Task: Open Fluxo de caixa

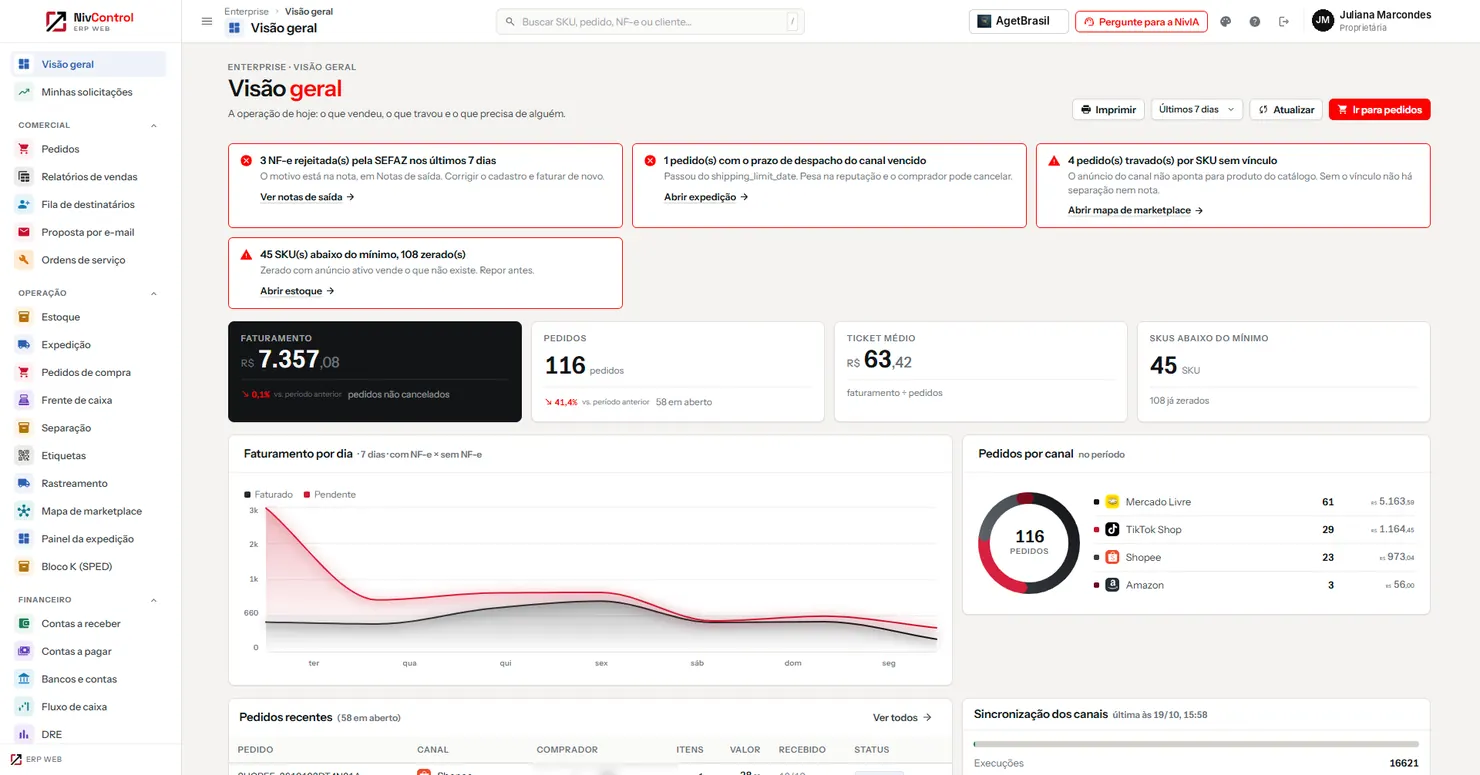Action: click(x=88, y=707)
